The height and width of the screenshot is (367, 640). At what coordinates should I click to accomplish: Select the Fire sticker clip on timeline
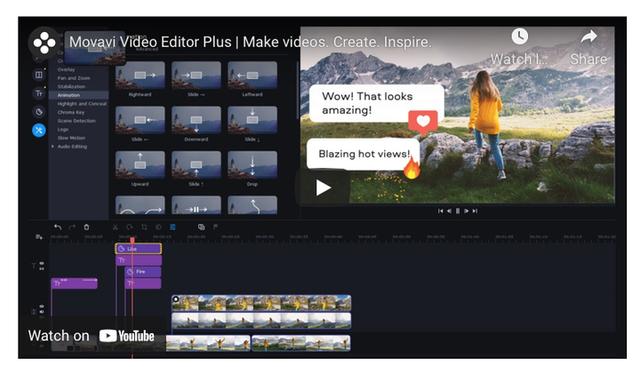tap(143, 271)
